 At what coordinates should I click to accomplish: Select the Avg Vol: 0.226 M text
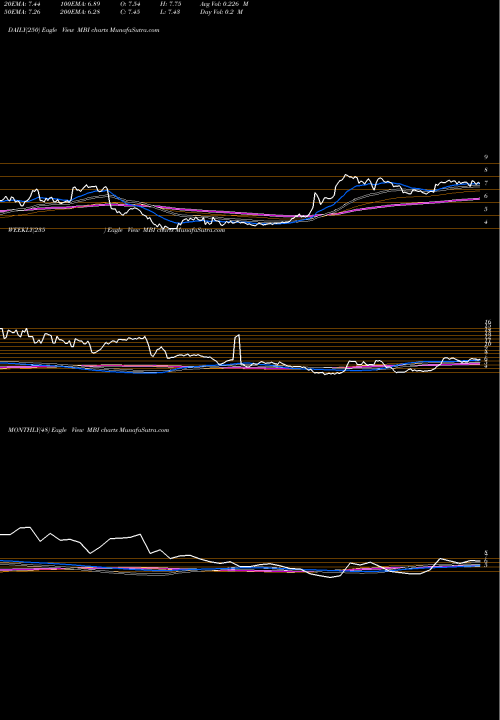(x=224, y=4)
